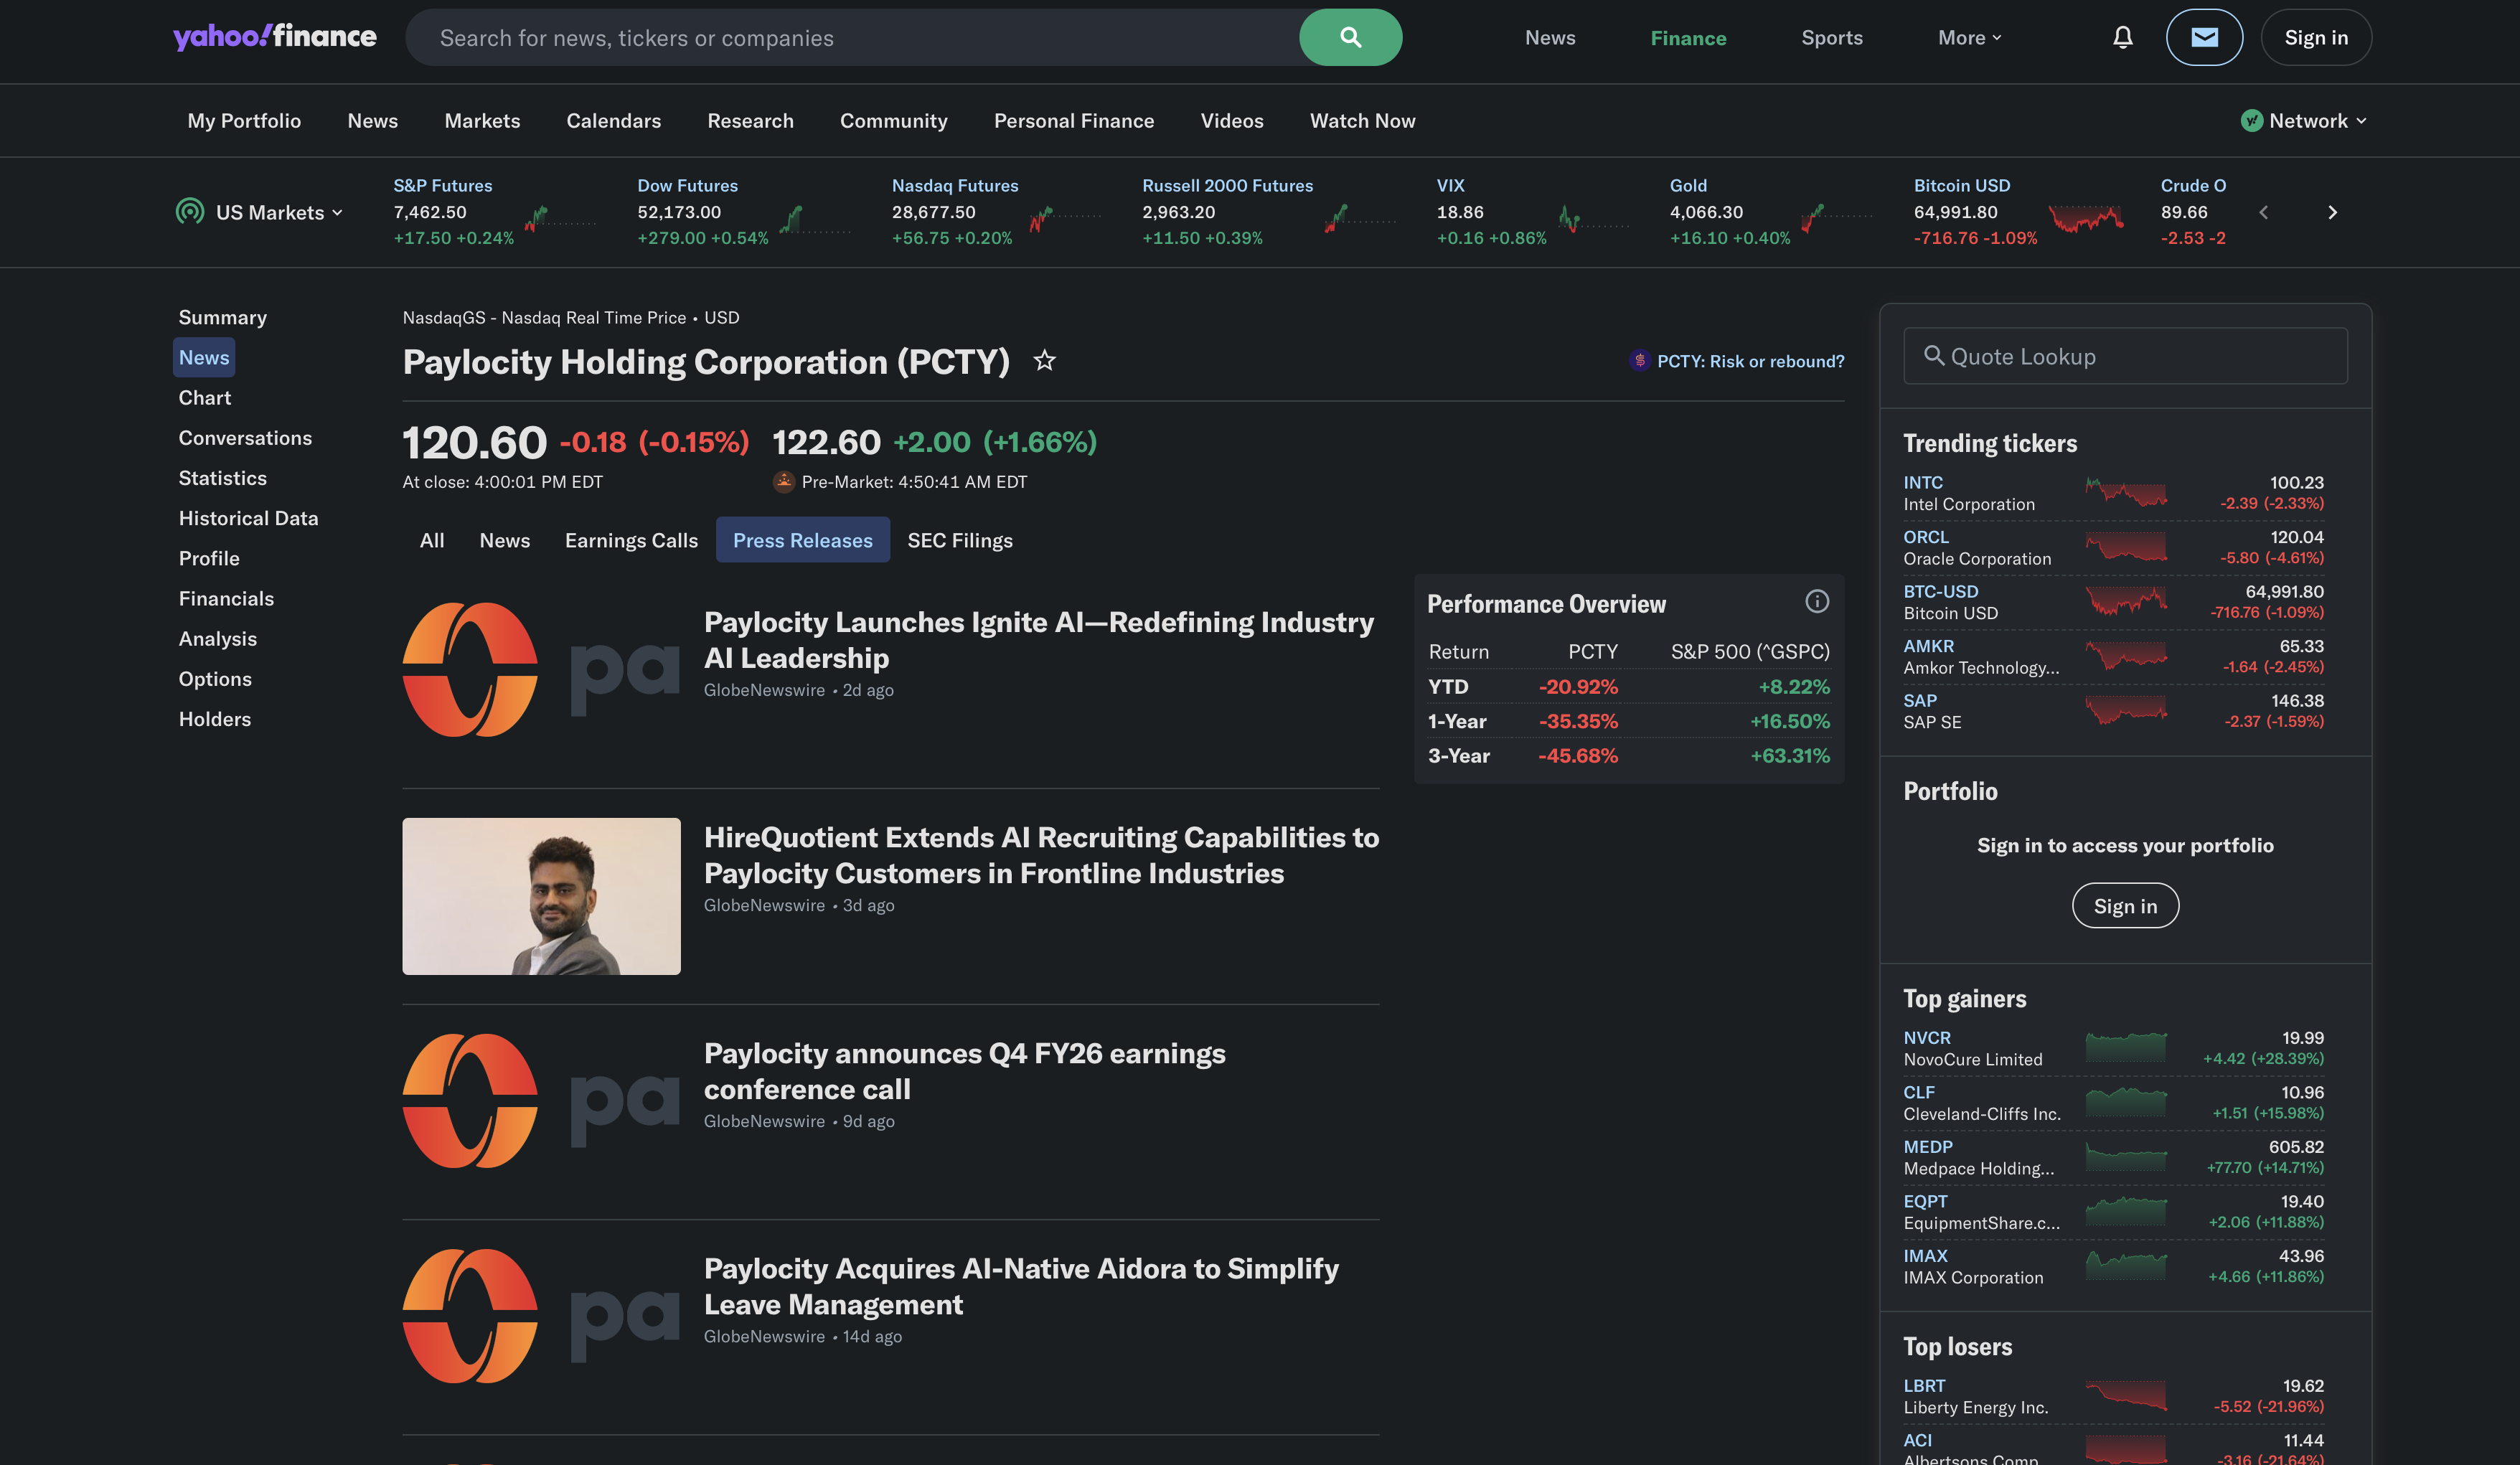
Task: Click the Quote Lookup magnifier icon
Action: point(1934,356)
